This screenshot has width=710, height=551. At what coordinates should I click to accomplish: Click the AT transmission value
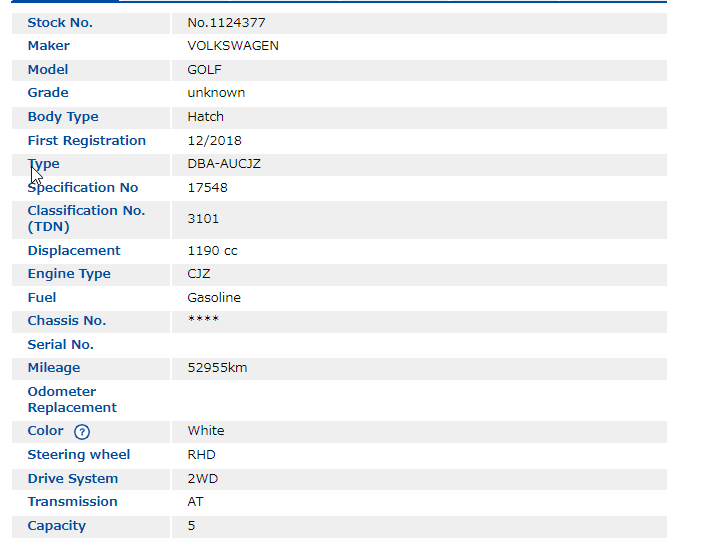coord(195,502)
